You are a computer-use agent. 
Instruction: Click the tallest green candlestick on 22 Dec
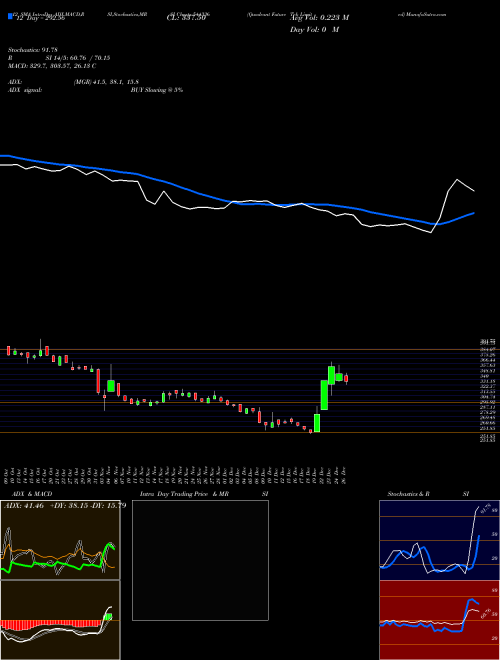point(324,395)
